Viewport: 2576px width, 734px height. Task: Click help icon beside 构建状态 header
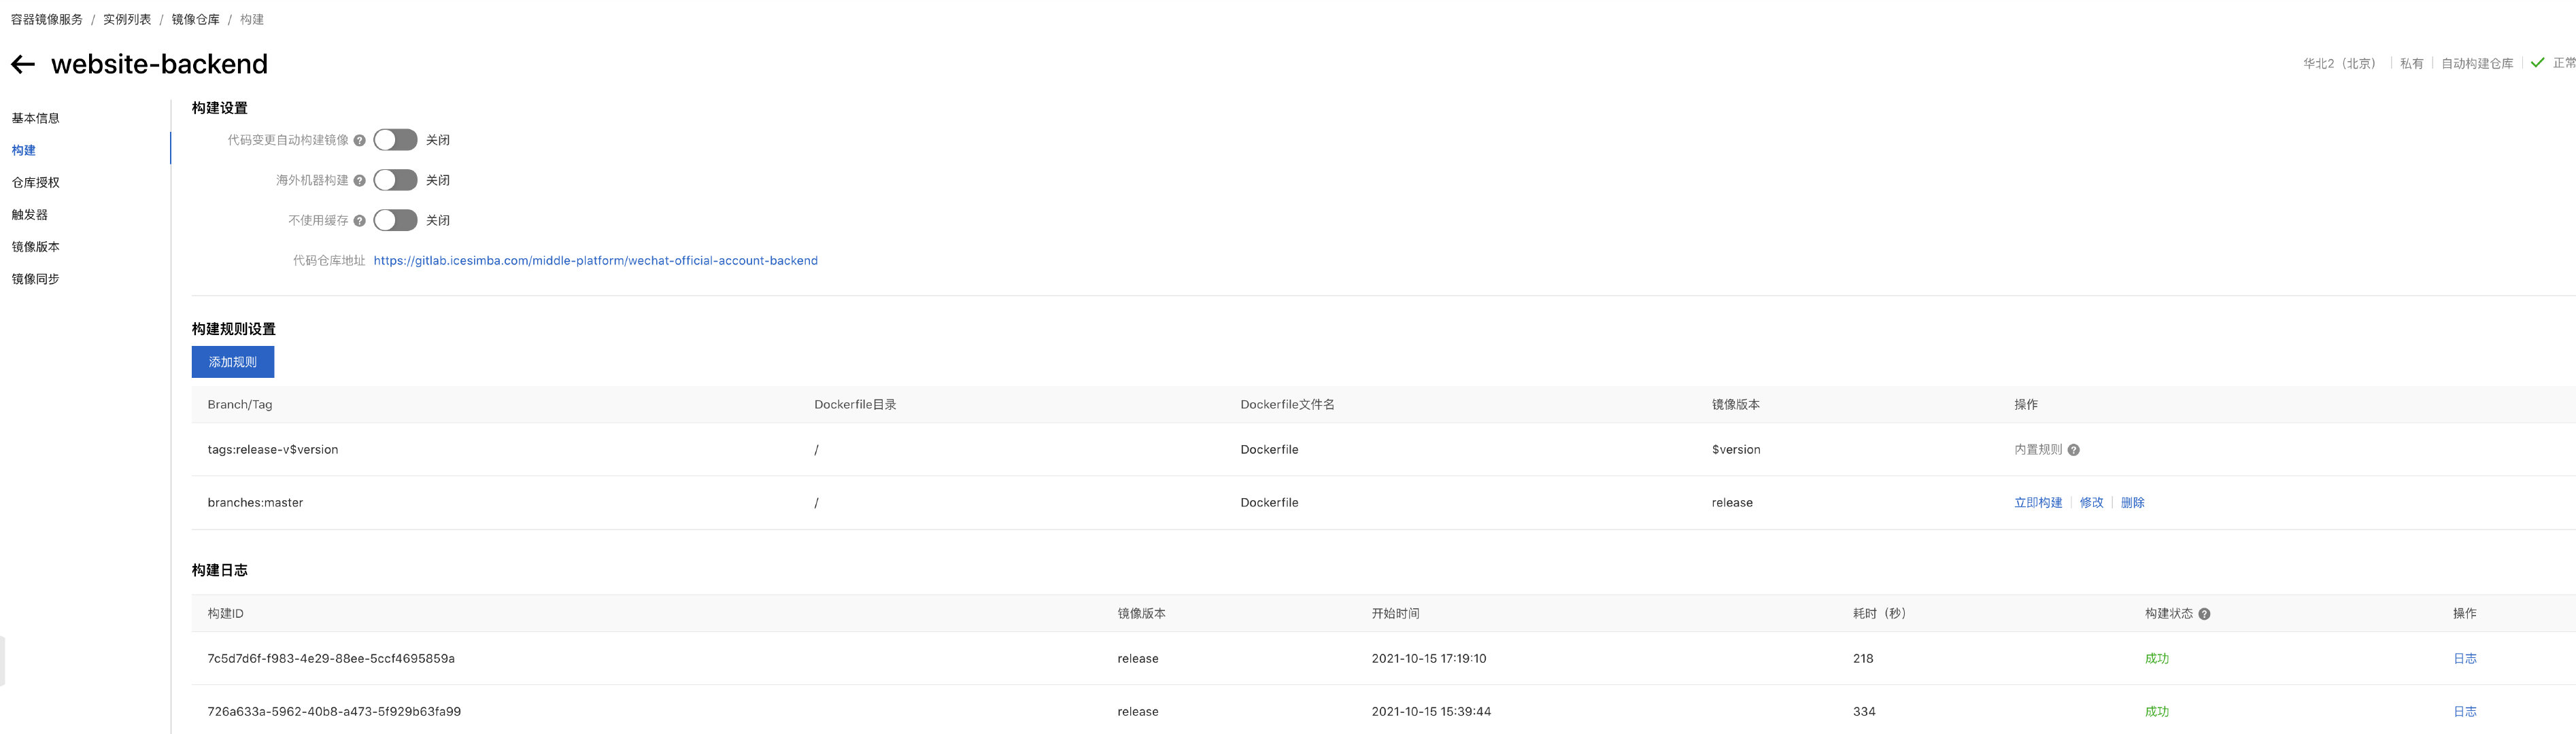[x=2204, y=614]
